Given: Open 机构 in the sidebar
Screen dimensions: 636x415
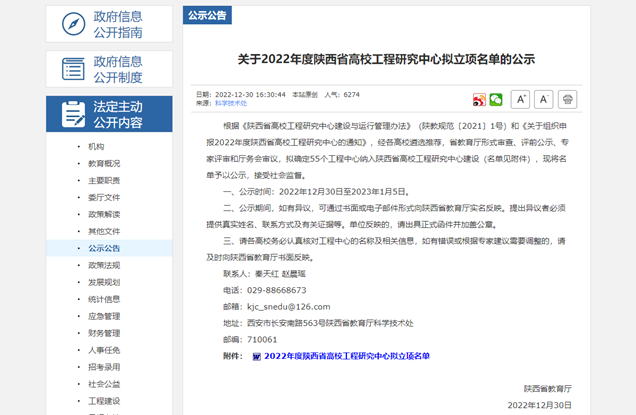Looking at the screenshot, I should (96, 147).
